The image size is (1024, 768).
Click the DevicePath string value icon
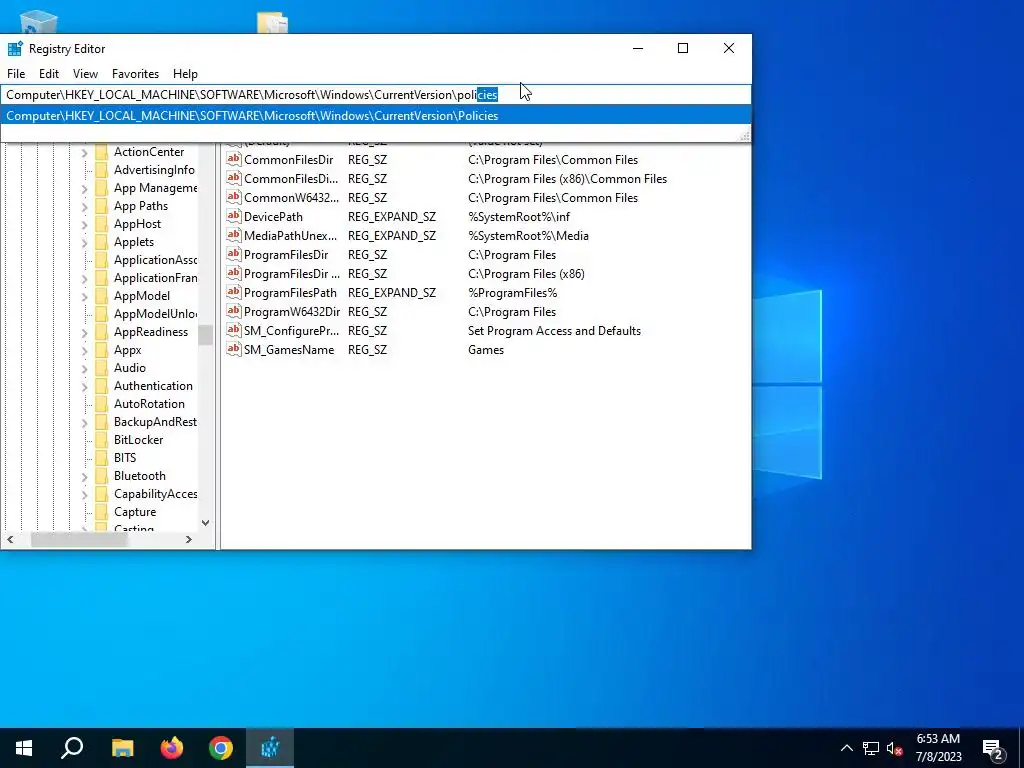[x=234, y=216]
